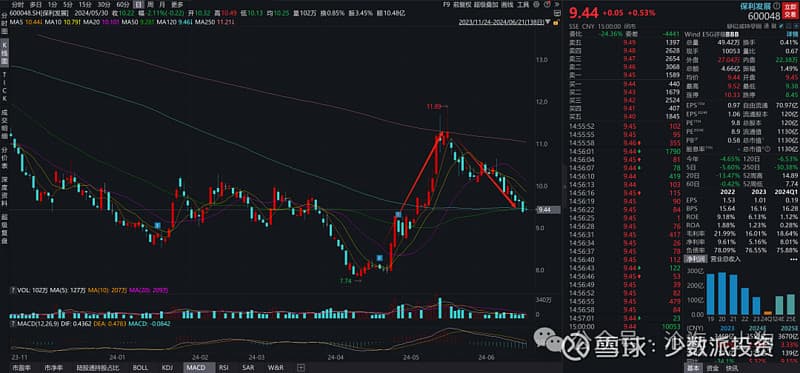Select the 30分 period tab
Viewport: 800px width, 373px height.
(104, 4)
